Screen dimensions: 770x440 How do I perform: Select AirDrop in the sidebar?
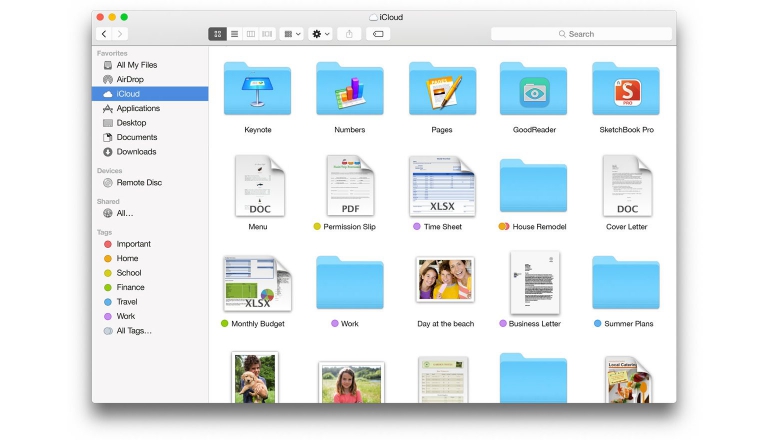(130, 79)
